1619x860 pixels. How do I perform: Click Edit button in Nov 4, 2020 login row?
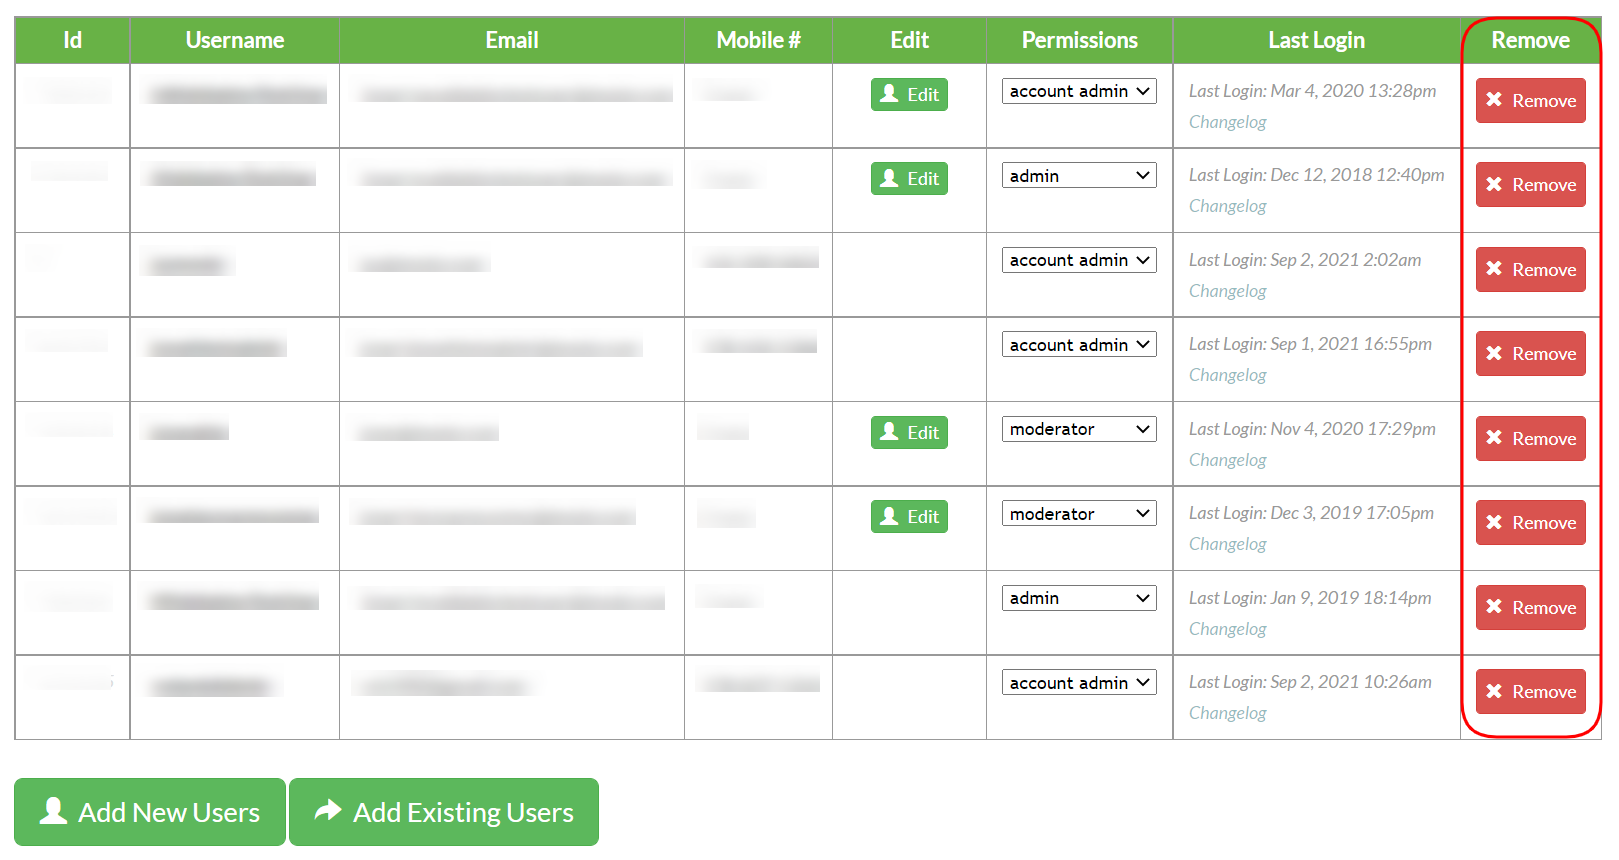tap(909, 433)
